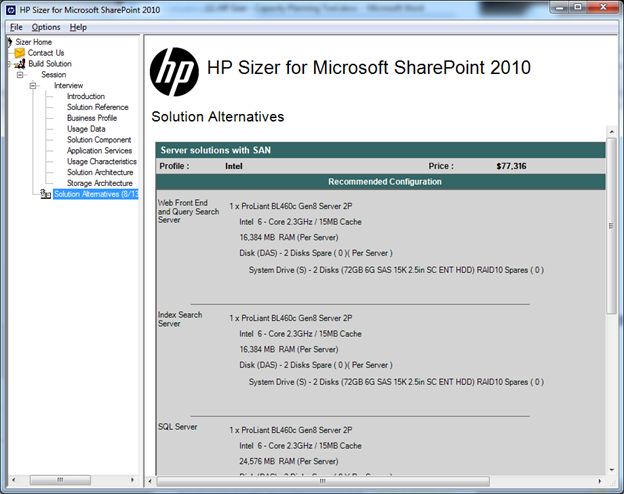Screen dimensions: 624x494
Task: Click the 'Solution Alternatives' heading
Action: [218, 117]
